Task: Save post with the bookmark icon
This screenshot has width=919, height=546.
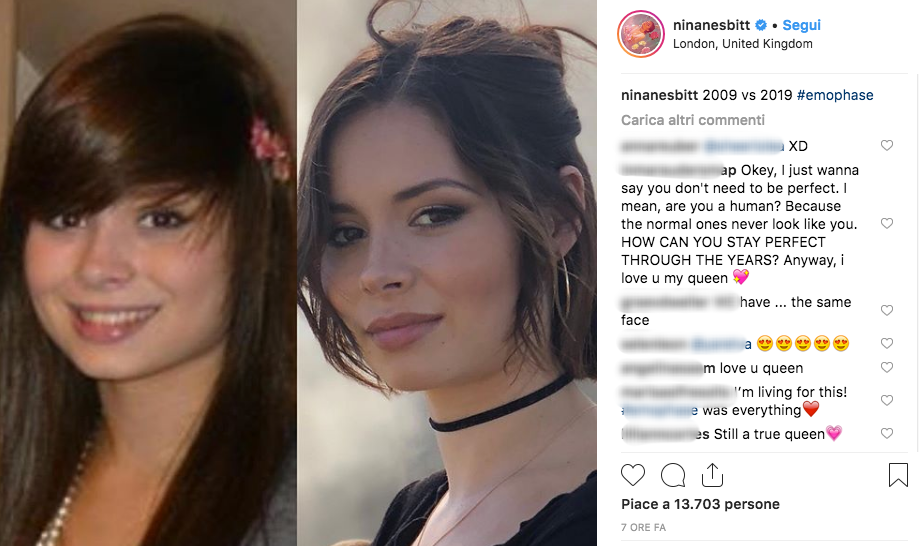Action: click(898, 475)
